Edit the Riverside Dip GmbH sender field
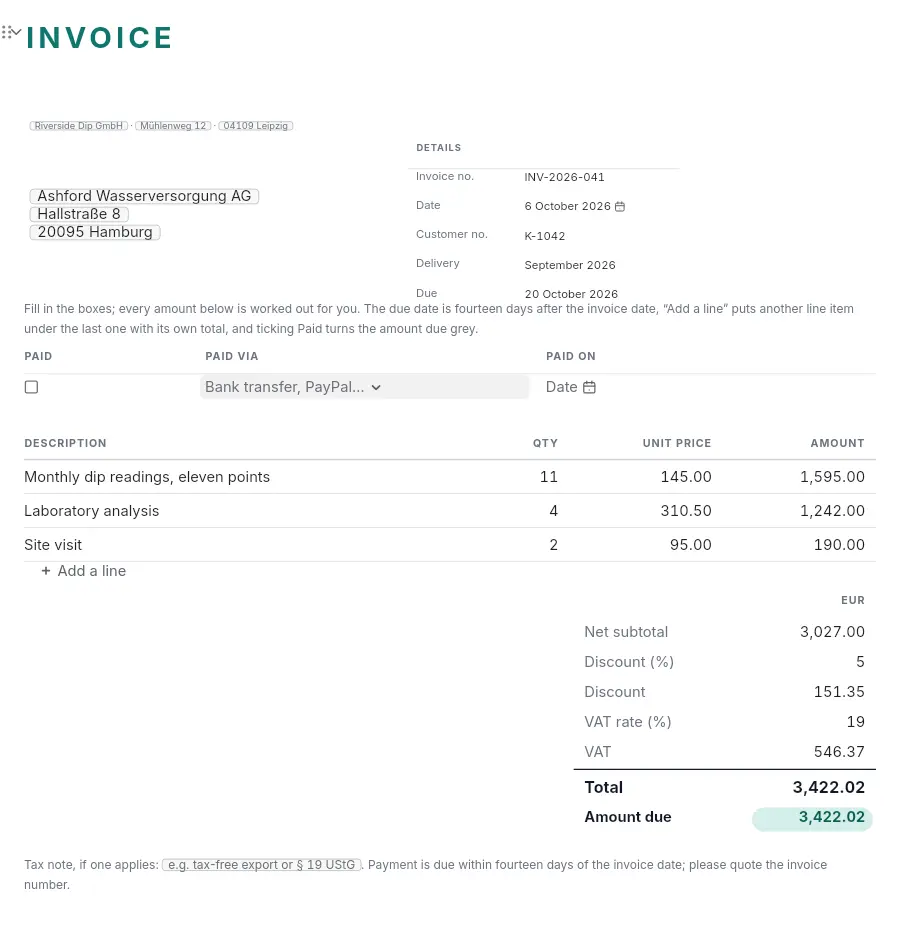 click(79, 126)
